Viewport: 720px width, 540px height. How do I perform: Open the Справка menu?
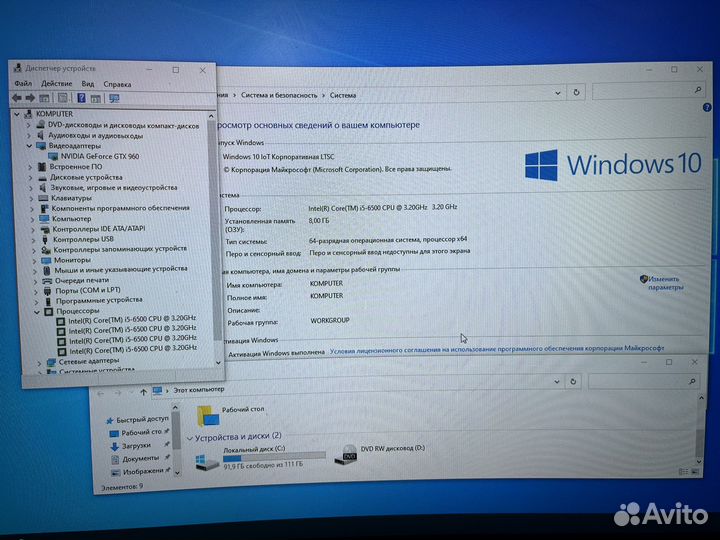click(x=117, y=84)
